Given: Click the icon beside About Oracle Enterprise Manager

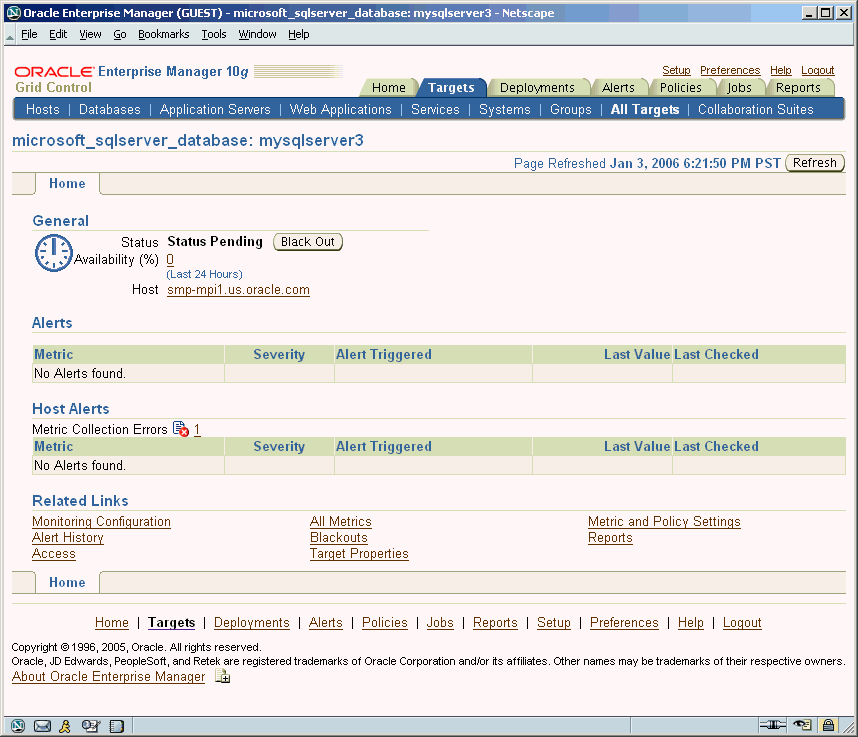Looking at the screenshot, I should [x=222, y=677].
